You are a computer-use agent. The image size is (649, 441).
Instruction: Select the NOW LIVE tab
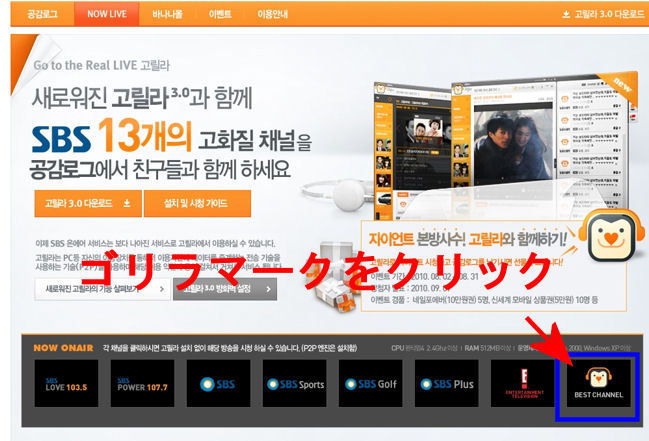[107, 14]
